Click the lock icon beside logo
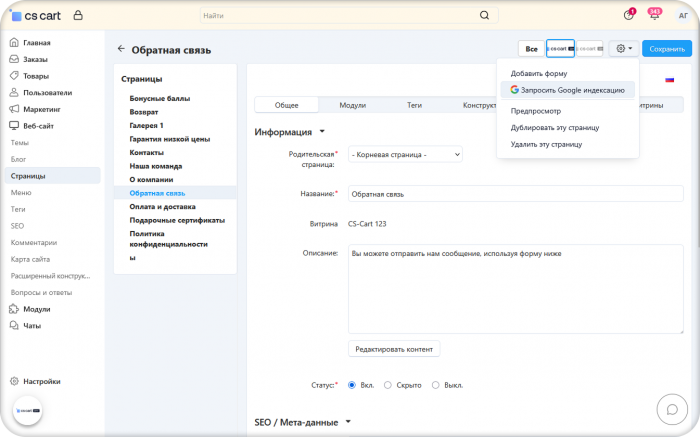The width and height of the screenshot is (700, 437). pos(78,16)
